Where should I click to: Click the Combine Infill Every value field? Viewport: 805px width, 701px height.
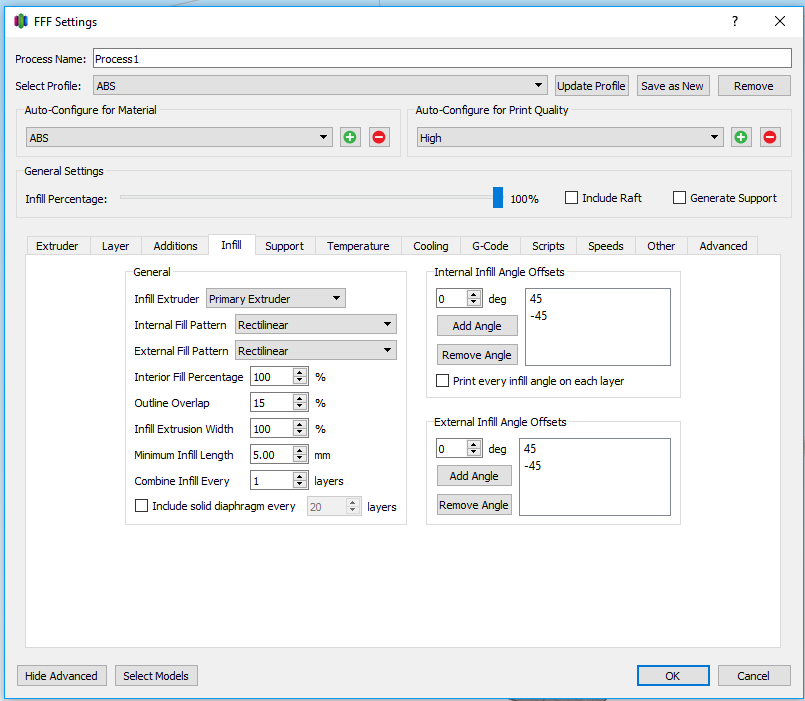(272, 481)
